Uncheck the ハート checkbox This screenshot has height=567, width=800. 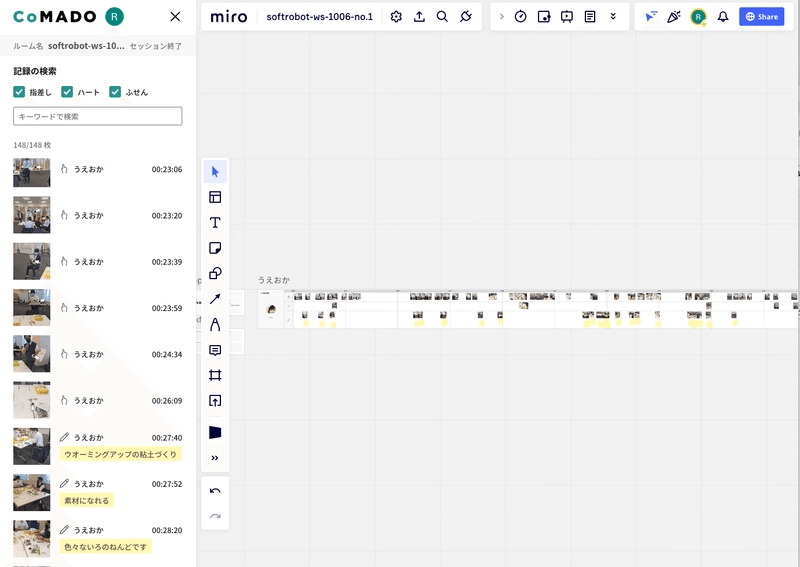coord(67,92)
